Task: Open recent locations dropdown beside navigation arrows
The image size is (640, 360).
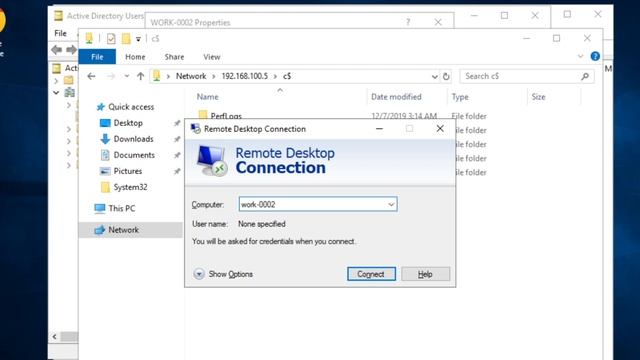Action: point(127,76)
